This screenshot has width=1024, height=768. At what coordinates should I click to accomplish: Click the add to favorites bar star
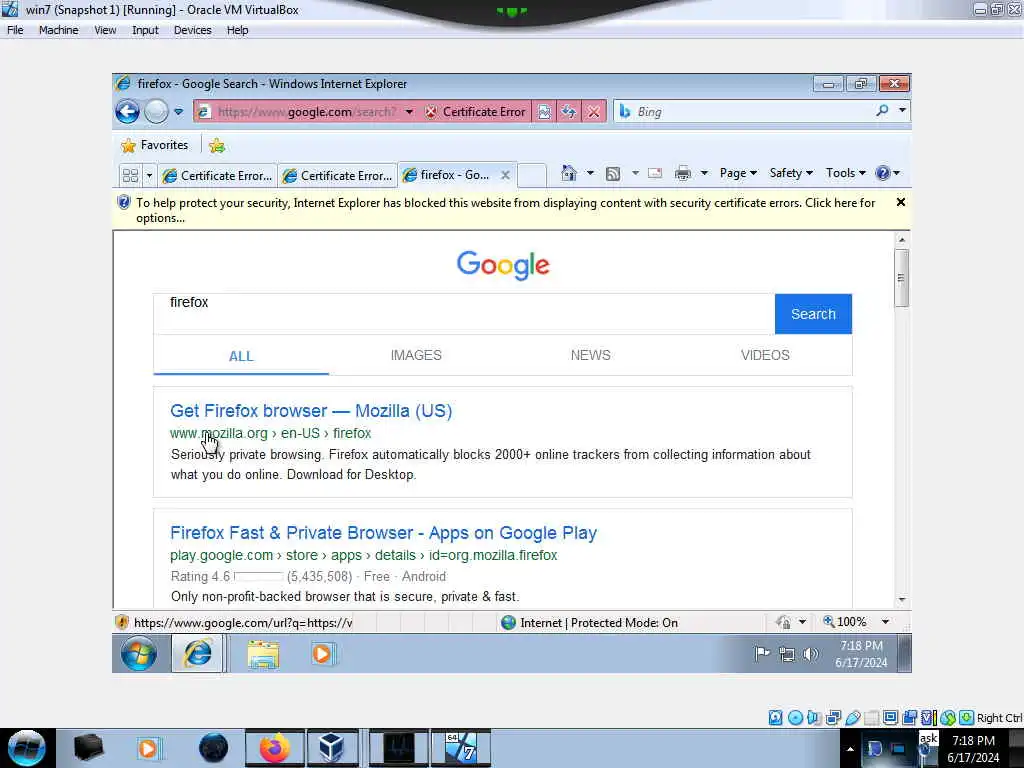tap(217, 146)
